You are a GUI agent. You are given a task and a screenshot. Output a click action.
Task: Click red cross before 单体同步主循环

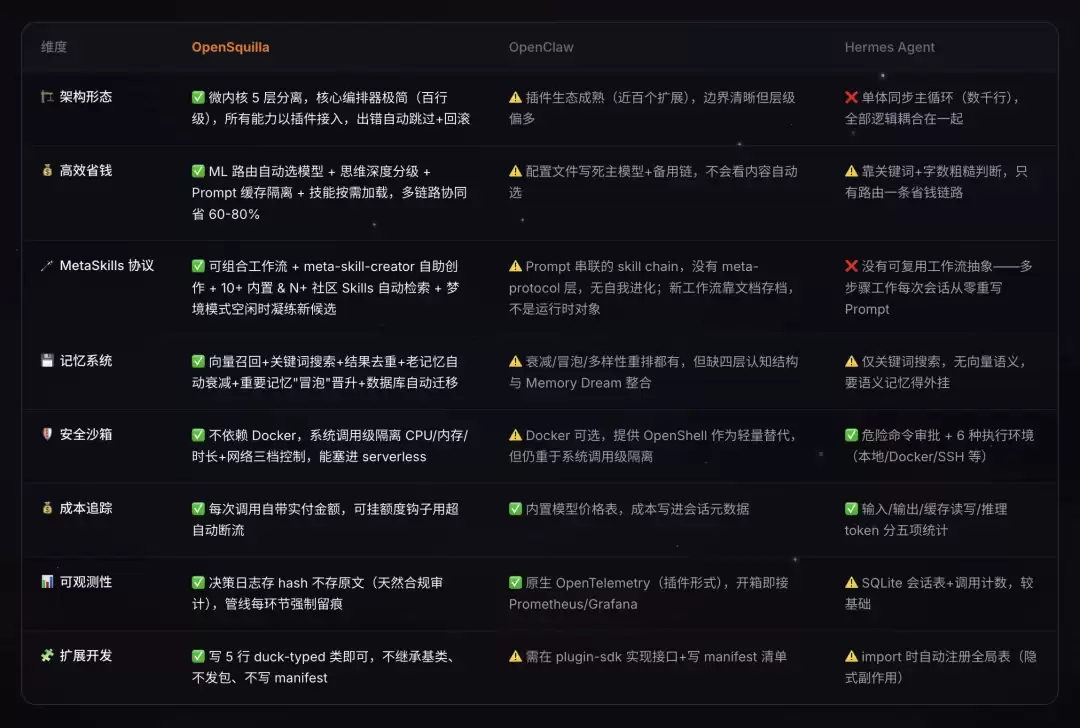(x=851, y=97)
